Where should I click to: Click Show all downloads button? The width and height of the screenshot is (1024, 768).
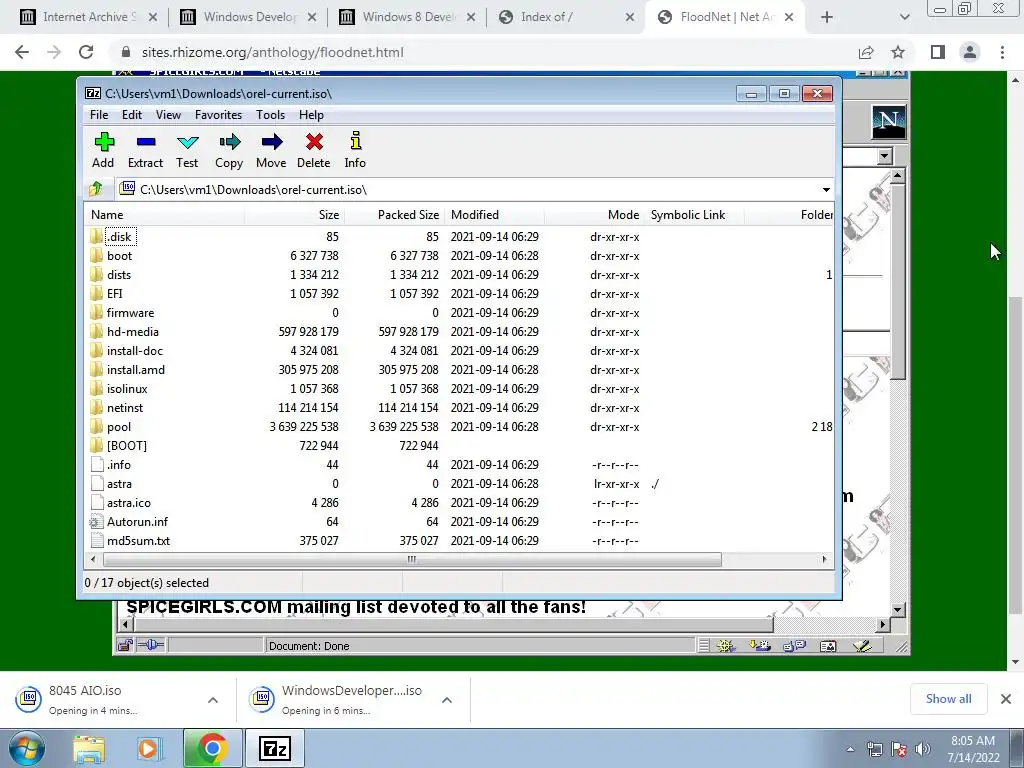pos(948,699)
